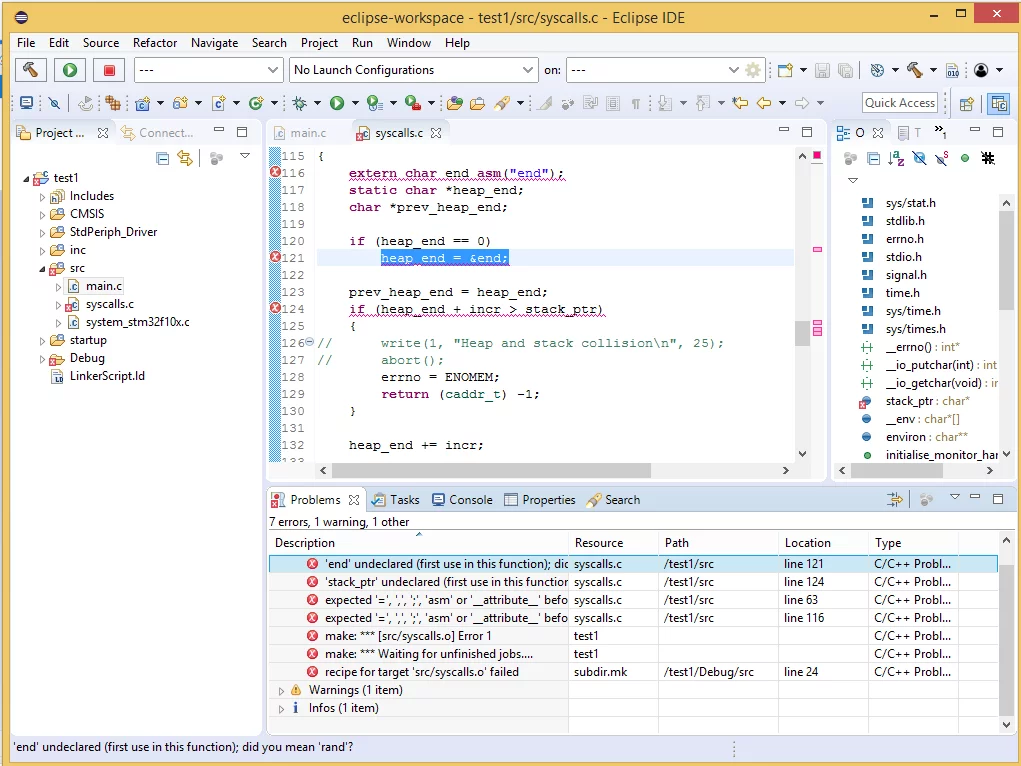Click Sort alphabetically icon in Outline

click(x=896, y=158)
